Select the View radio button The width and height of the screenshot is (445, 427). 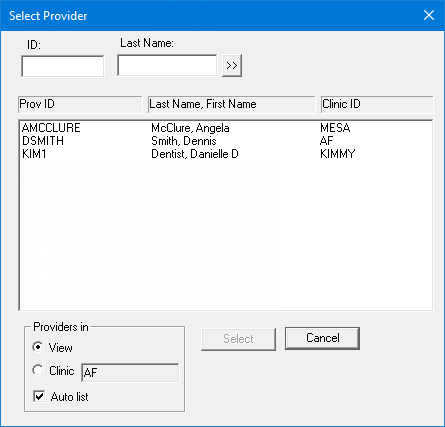click(x=38, y=347)
